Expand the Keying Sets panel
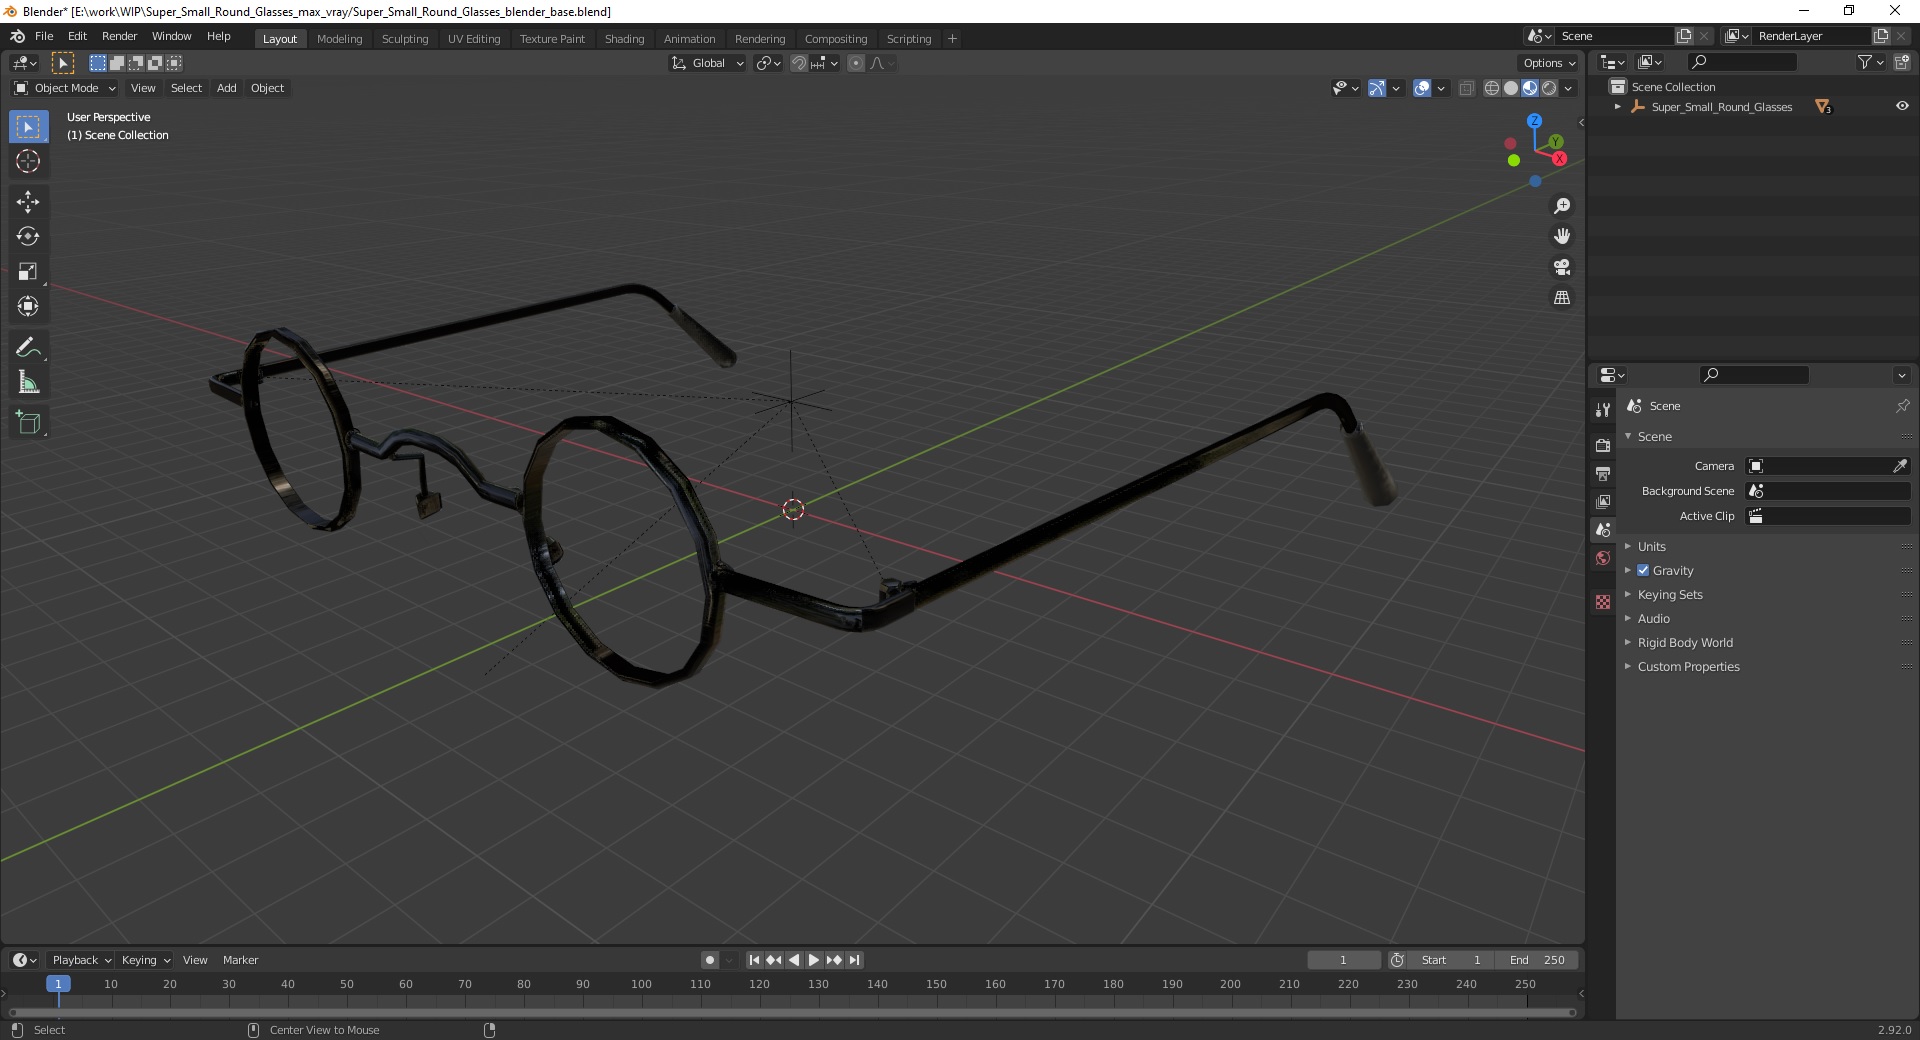Viewport: 1920px width, 1040px height. click(x=1669, y=594)
